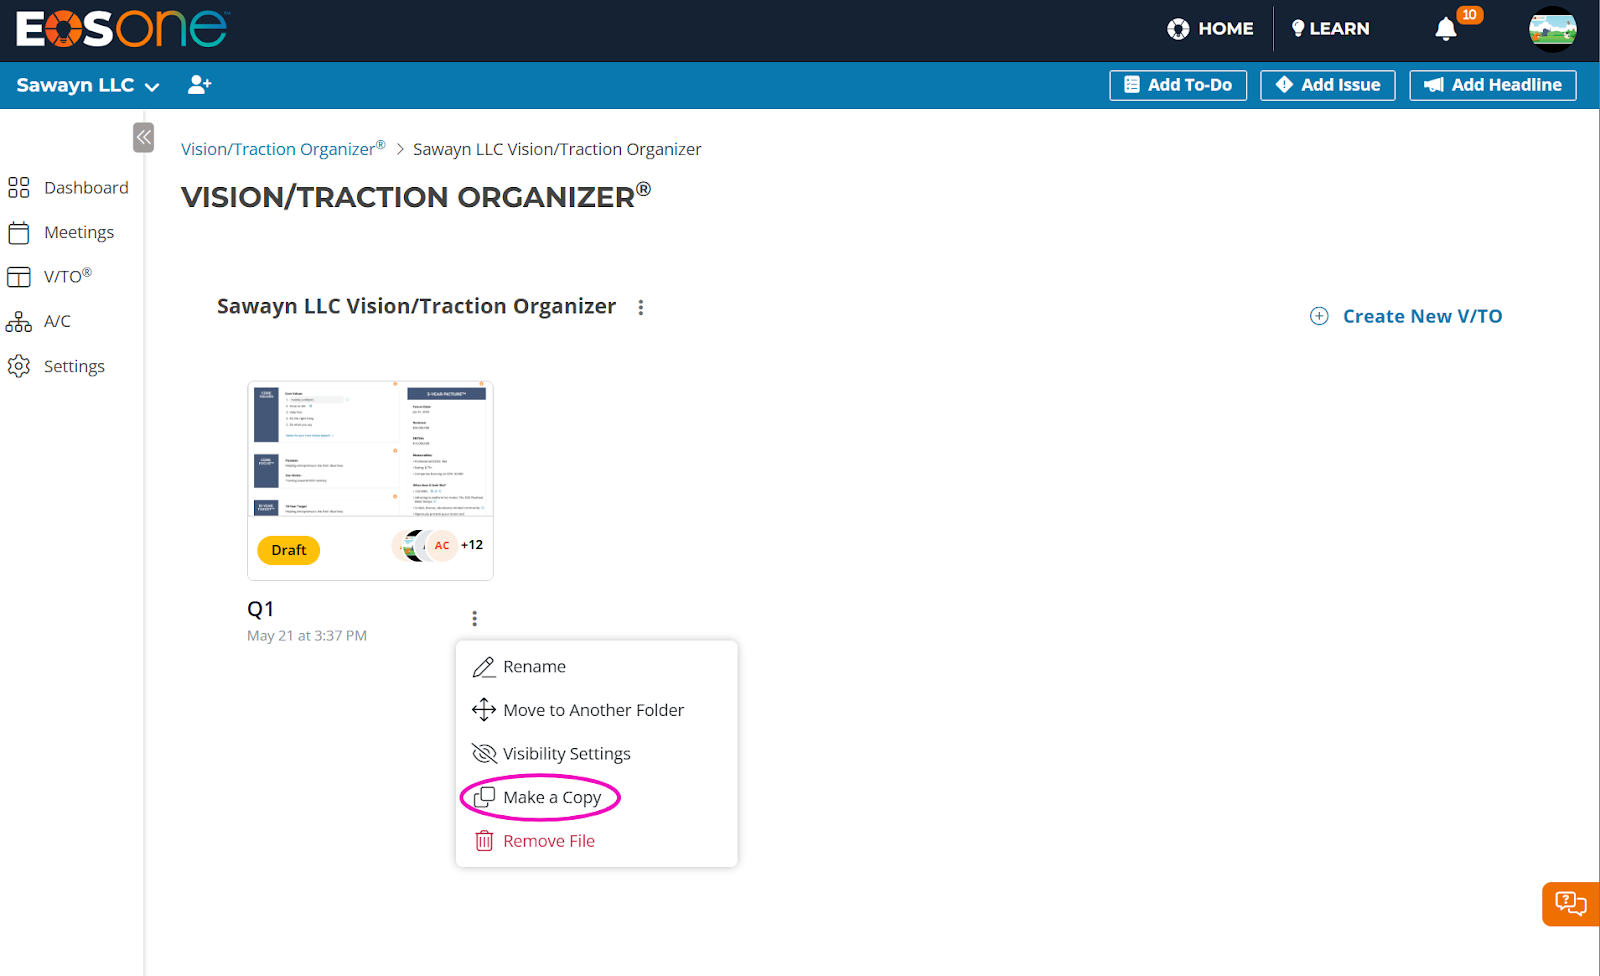Click the Draft status badge
The image size is (1600, 976).
click(x=289, y=550)
